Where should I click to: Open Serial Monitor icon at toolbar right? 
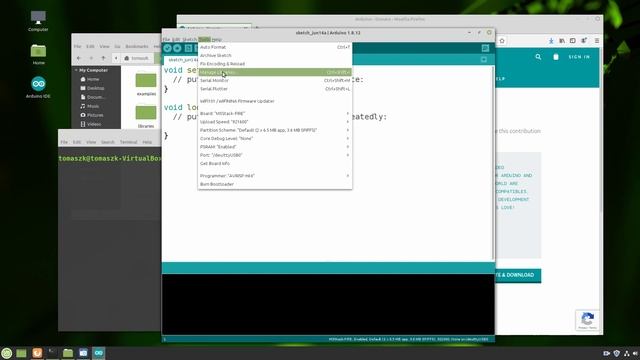pos(485,48)
